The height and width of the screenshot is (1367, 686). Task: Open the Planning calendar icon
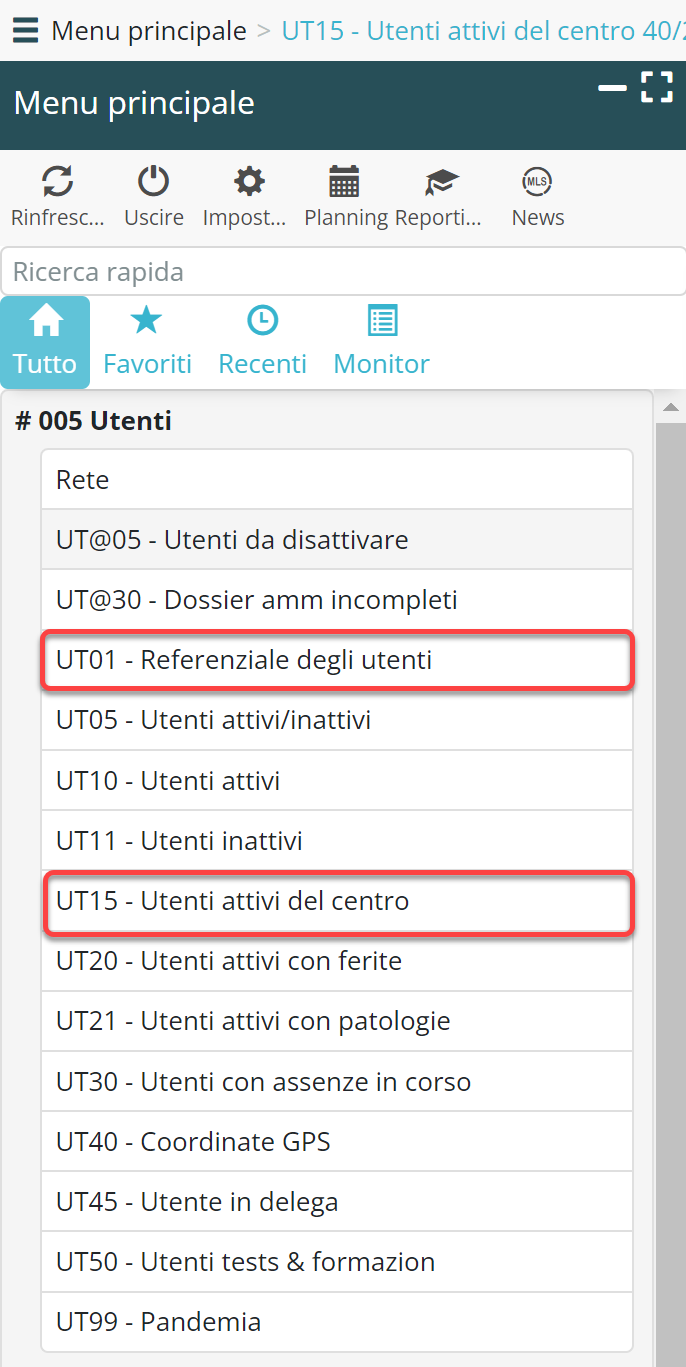click(344, 182)
